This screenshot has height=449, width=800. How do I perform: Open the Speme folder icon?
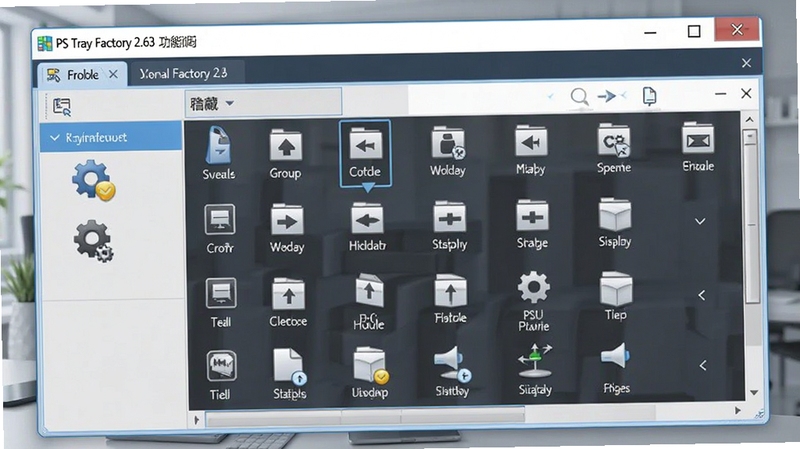614,140
